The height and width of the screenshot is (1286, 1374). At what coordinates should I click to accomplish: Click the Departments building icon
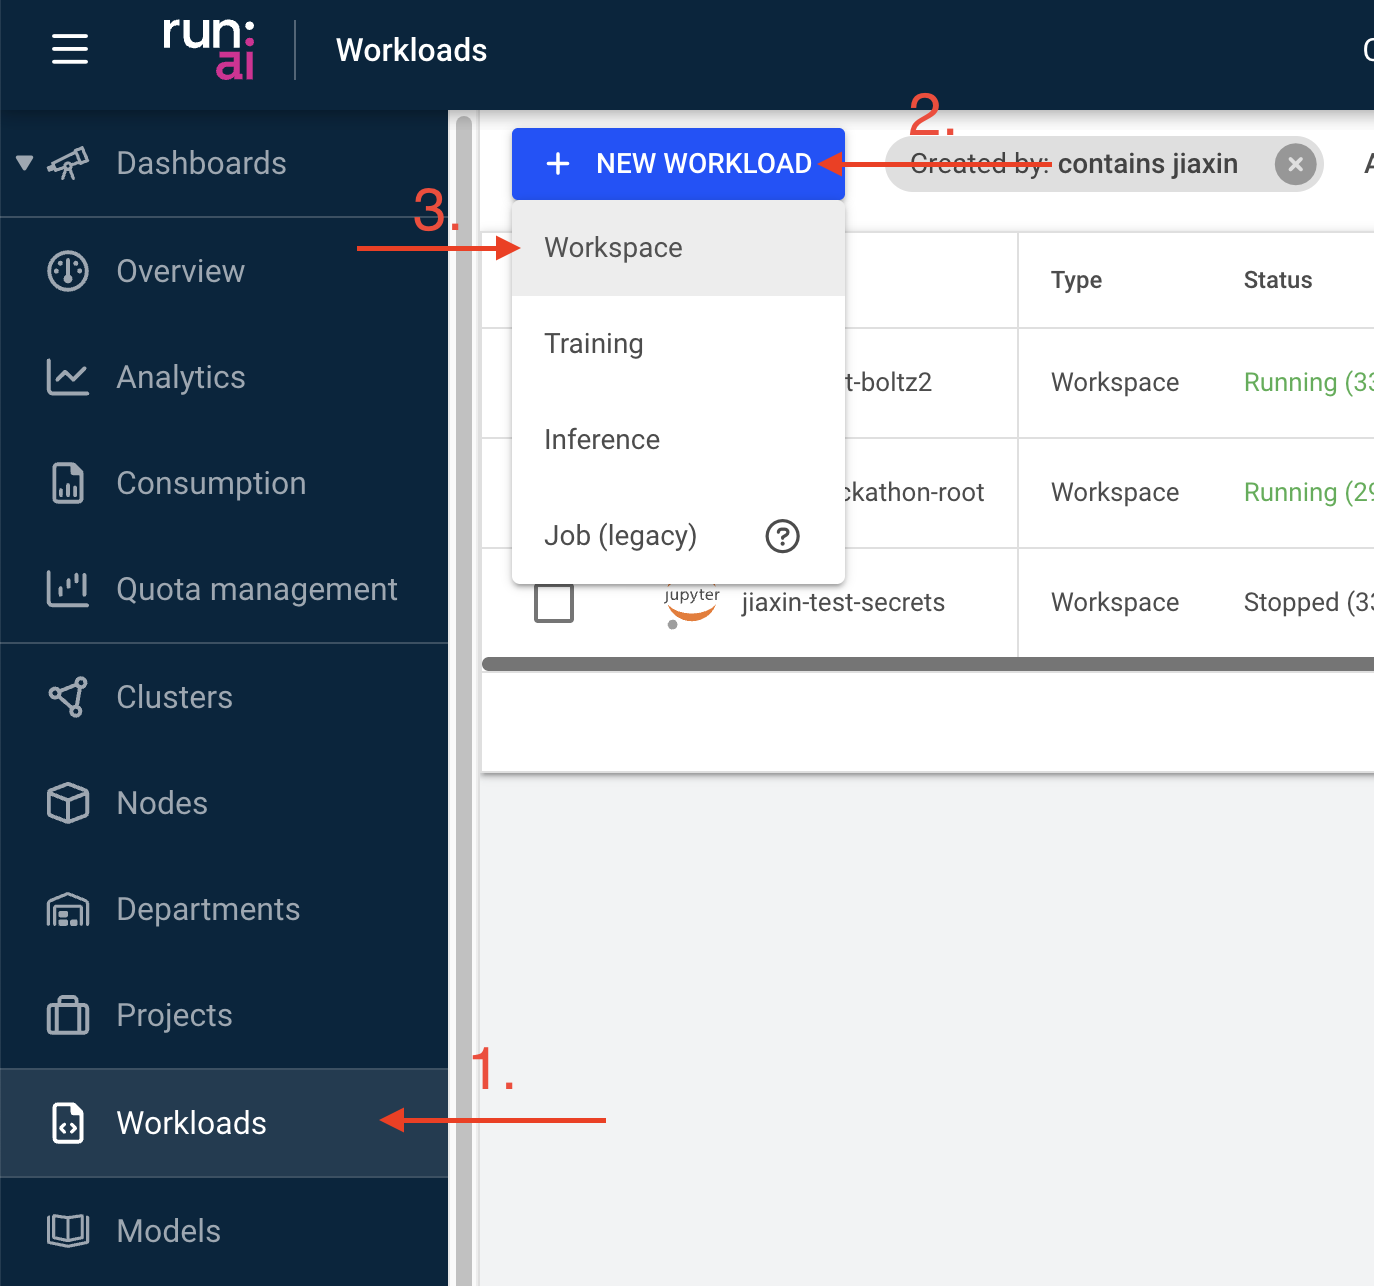pos(67,909)
